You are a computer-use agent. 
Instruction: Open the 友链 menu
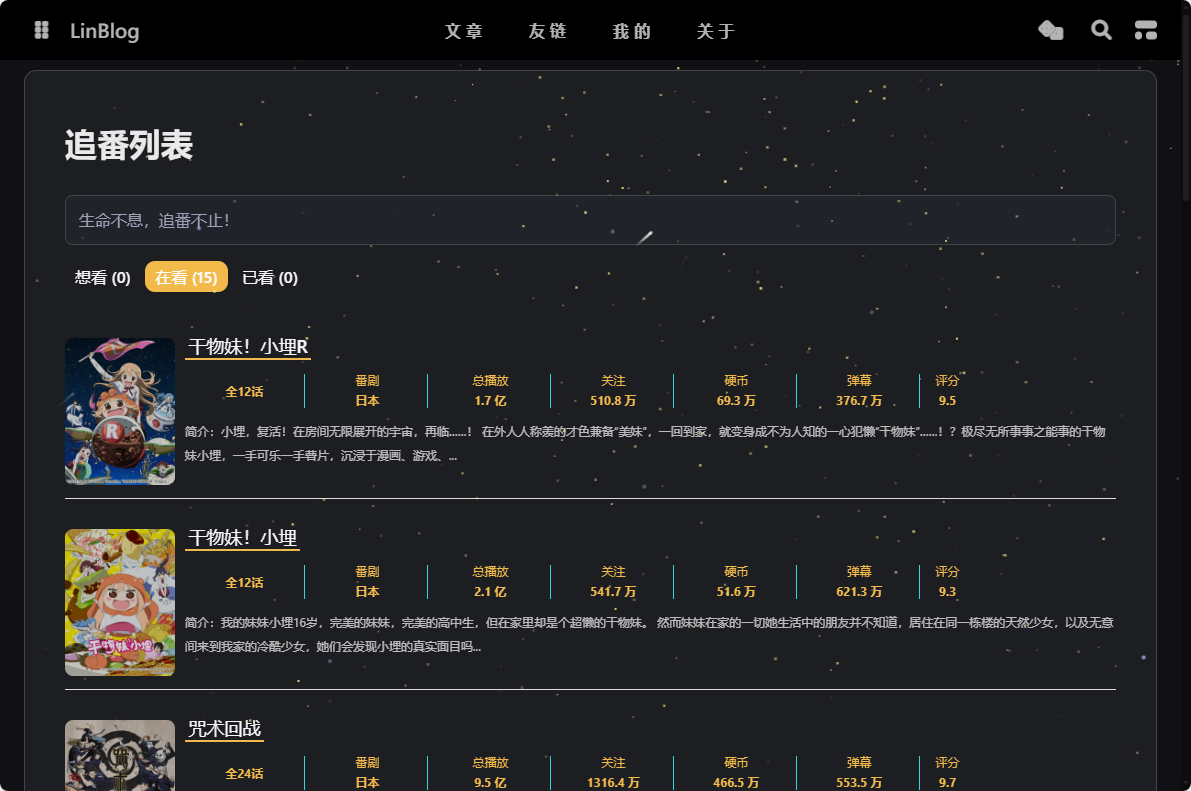point(548,31)
